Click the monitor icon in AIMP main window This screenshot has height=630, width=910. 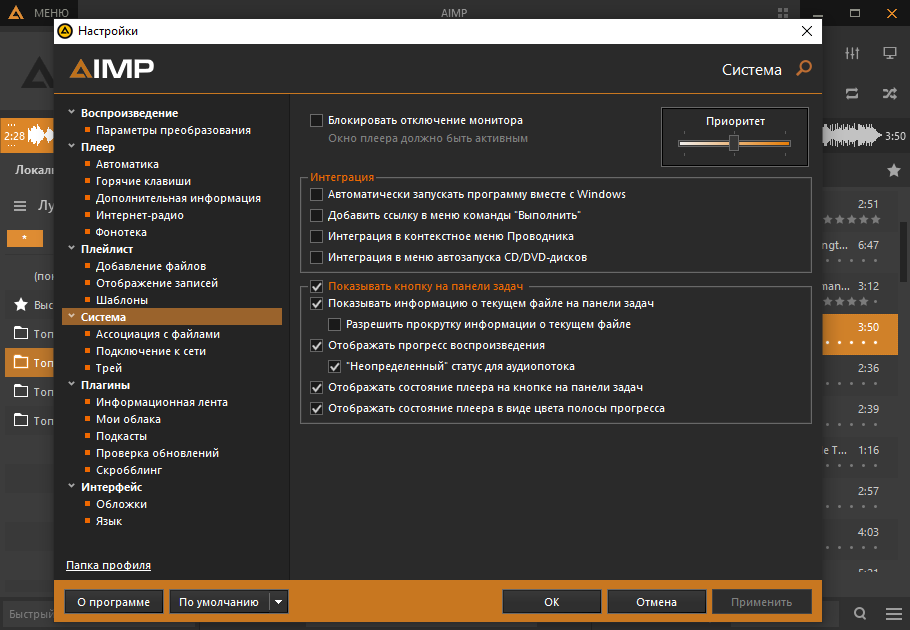(x=890, y=53)
